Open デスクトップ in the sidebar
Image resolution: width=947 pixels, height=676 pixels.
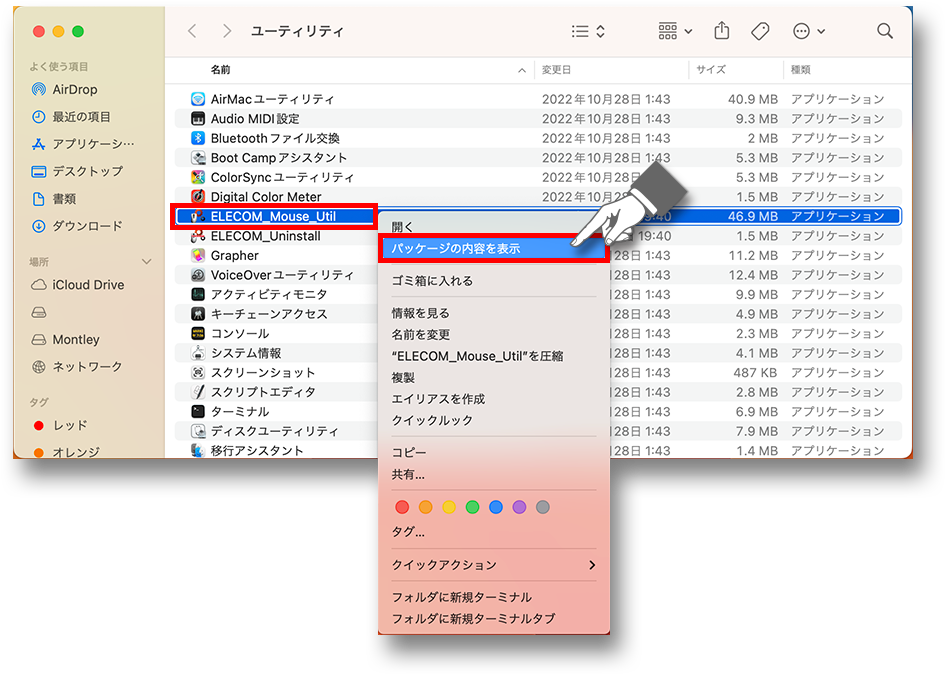(77, 172)
